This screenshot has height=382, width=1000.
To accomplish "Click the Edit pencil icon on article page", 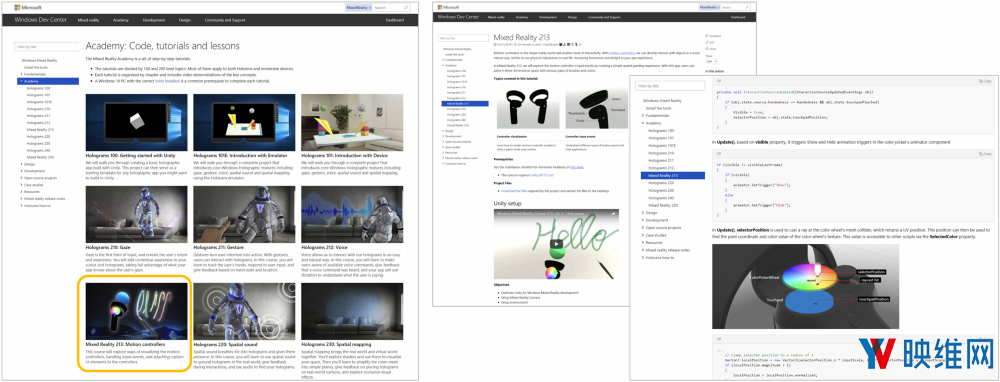I will [706, 42].
